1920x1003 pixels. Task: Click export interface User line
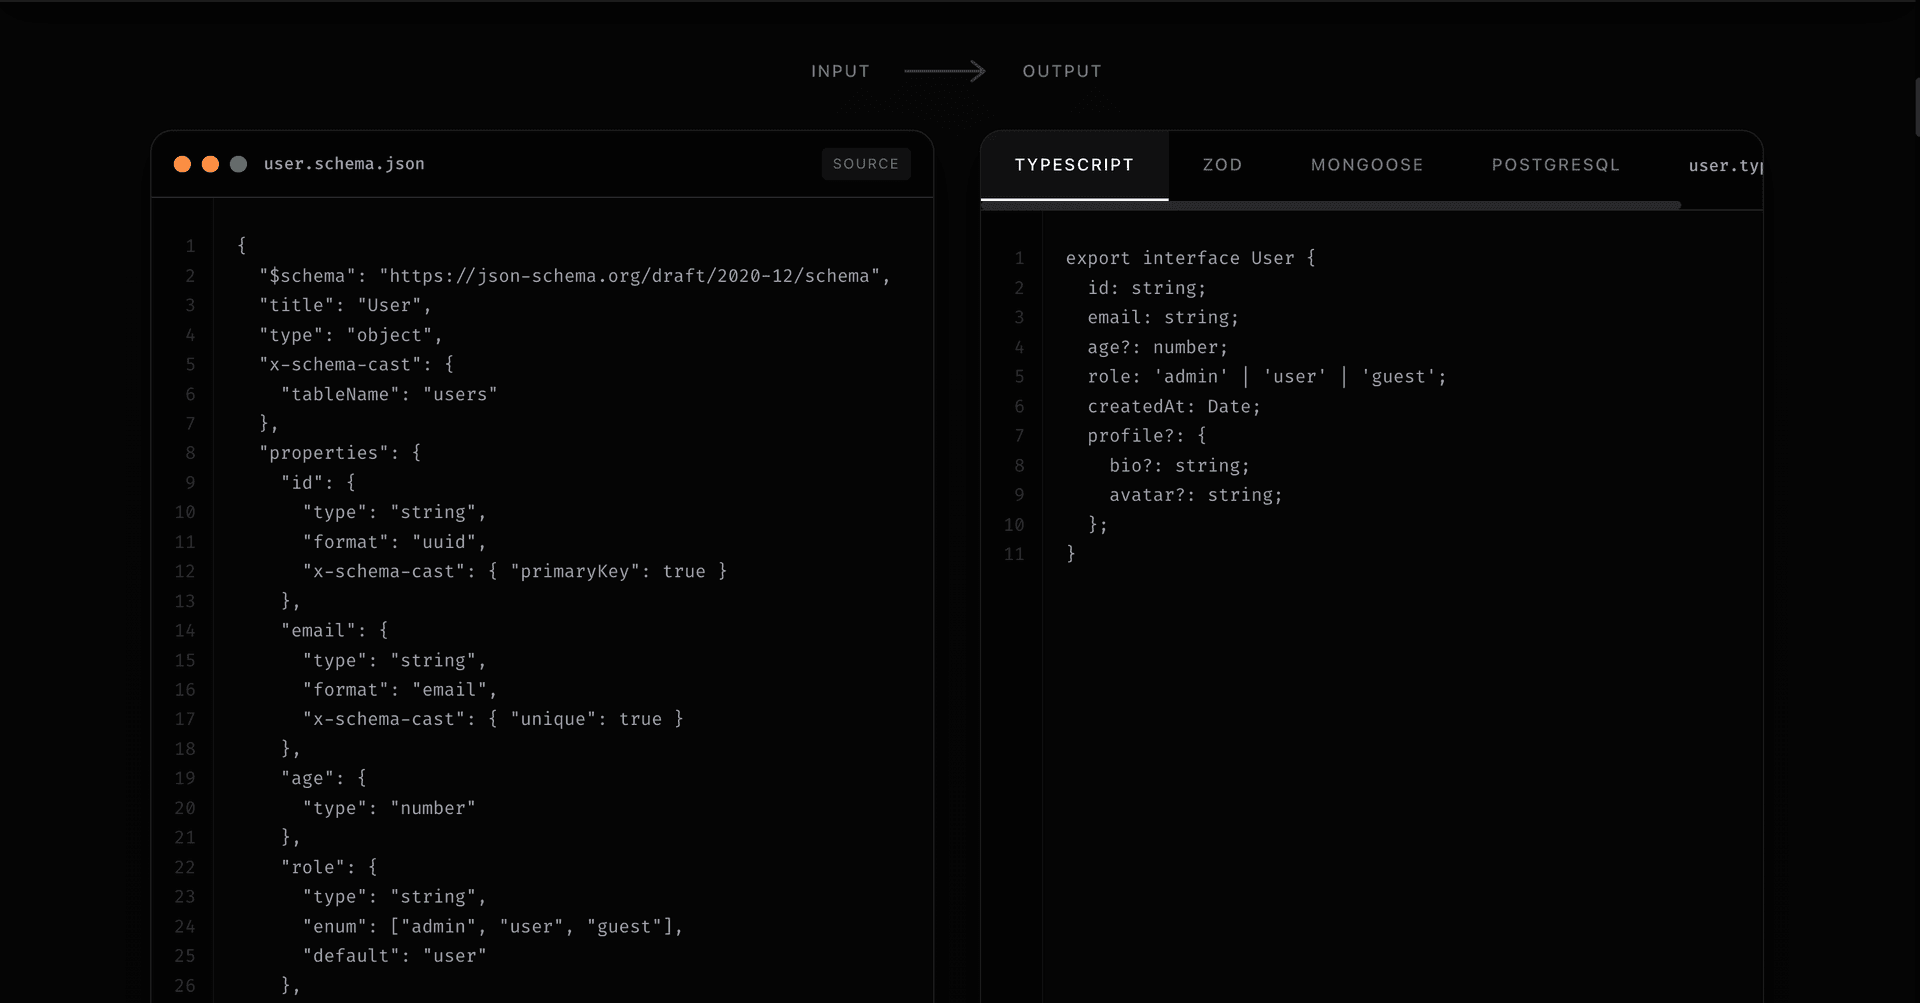tap(1190, 258)
